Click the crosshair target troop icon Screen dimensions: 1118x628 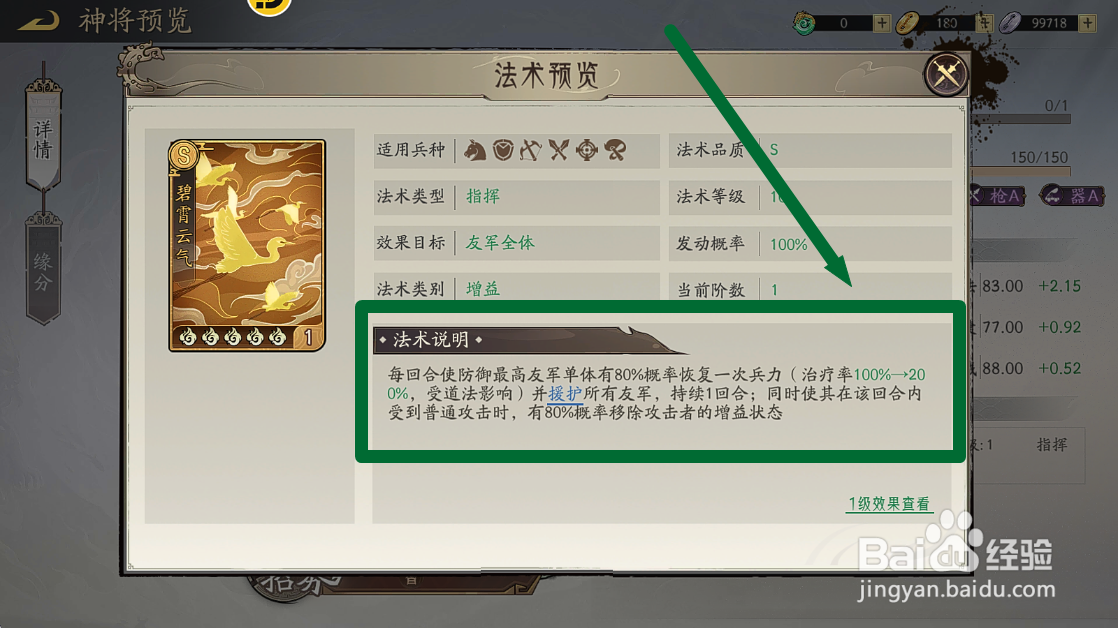[x=587, y=150]
